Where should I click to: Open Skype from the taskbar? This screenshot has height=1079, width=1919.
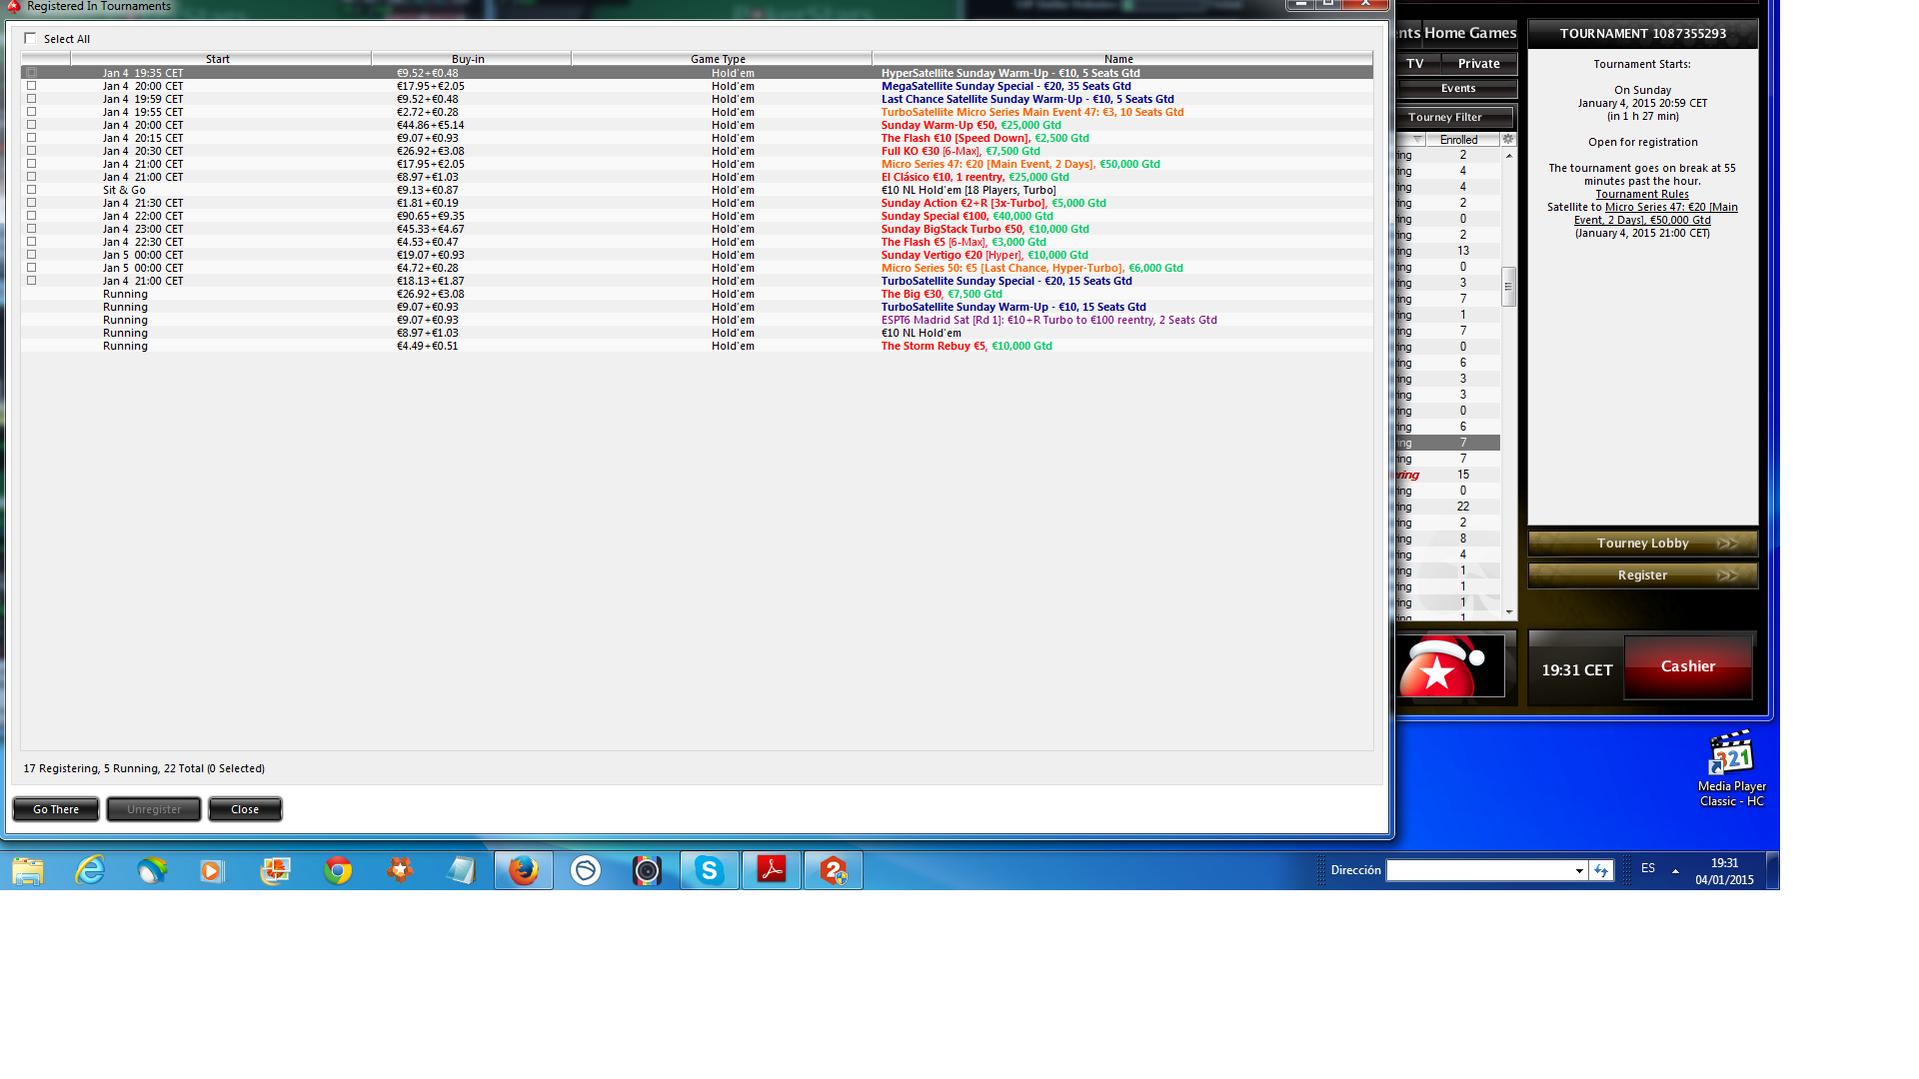(x=709, y=871)
